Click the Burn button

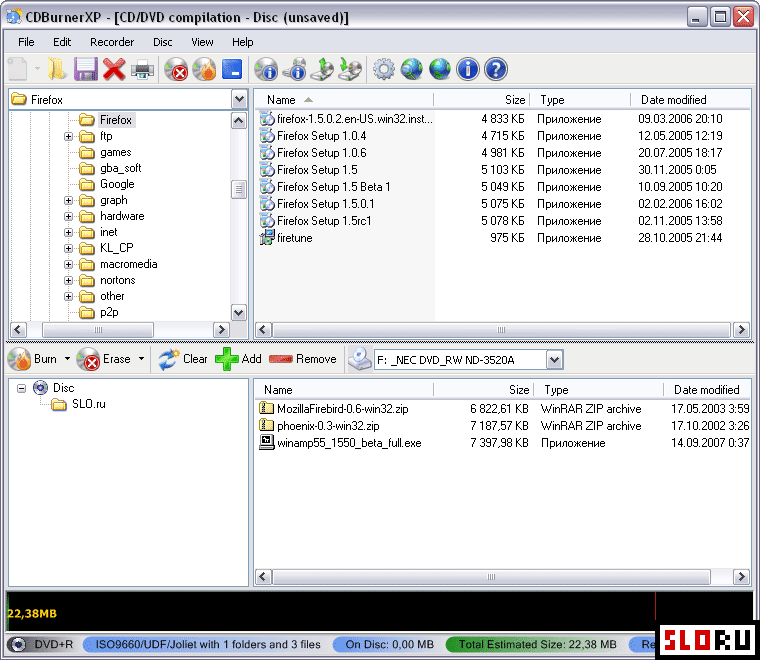(33, 359)
